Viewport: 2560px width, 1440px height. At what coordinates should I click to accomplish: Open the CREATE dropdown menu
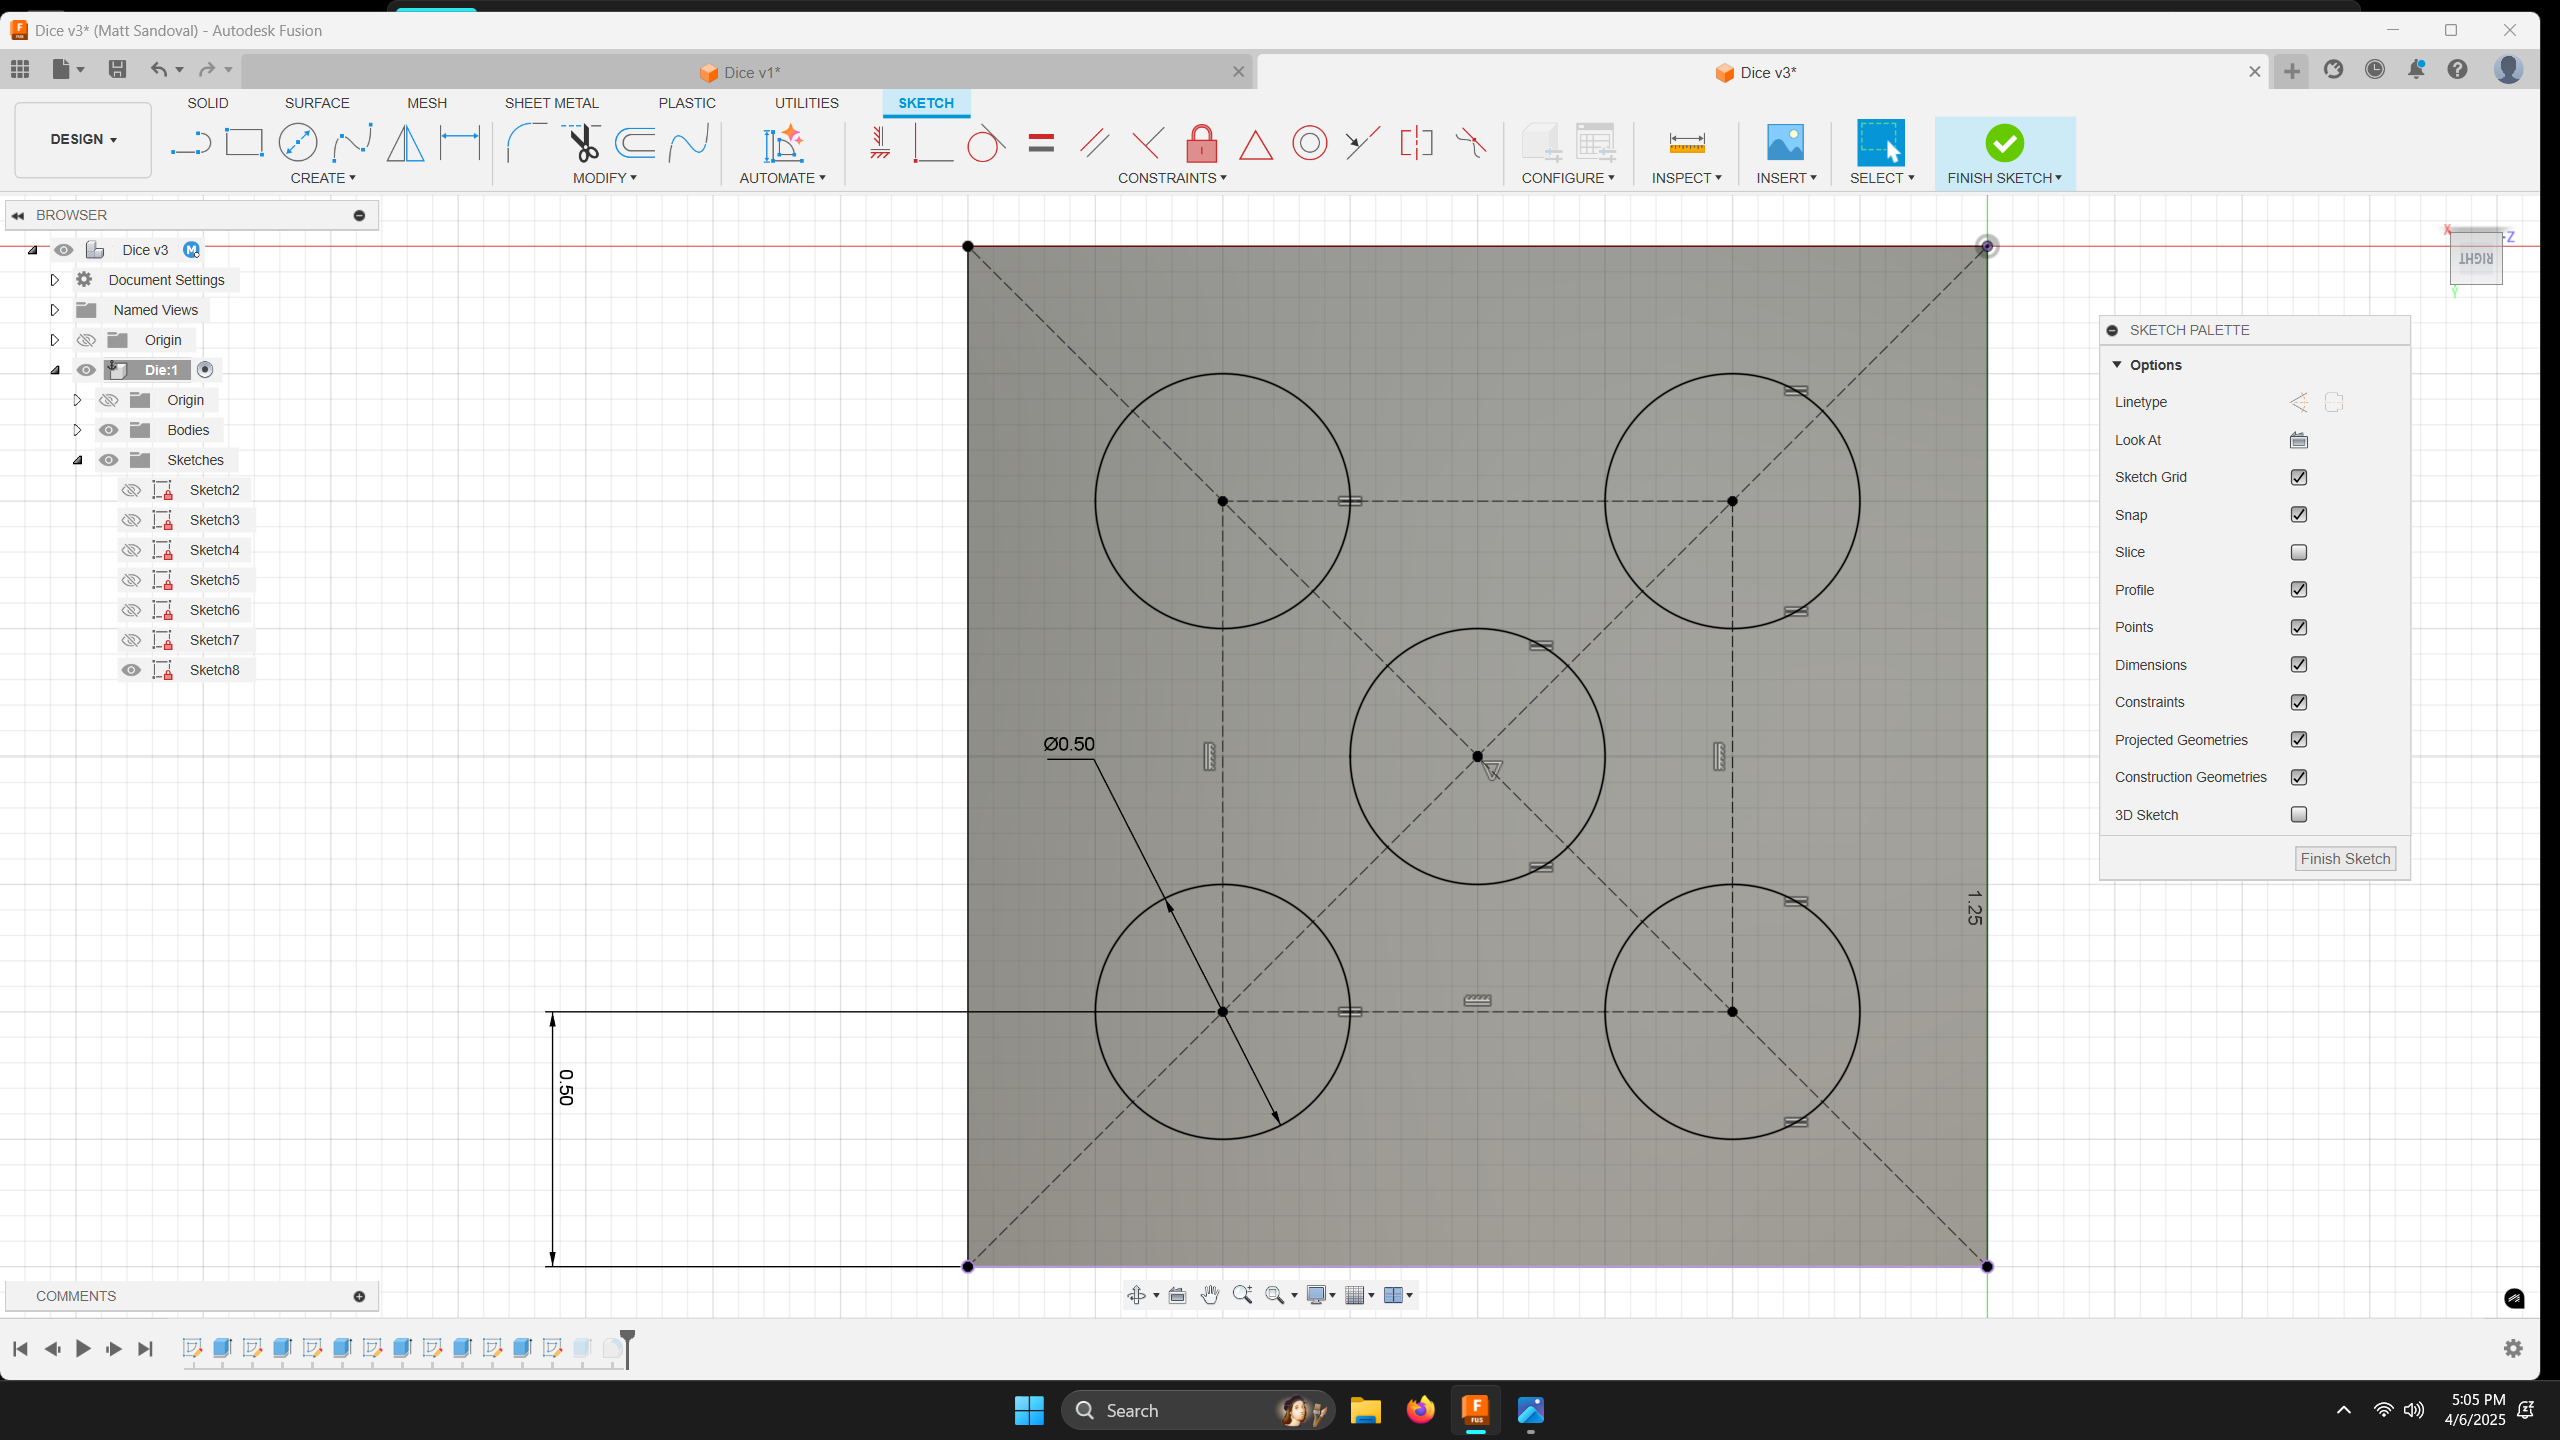tap(322, 178)
